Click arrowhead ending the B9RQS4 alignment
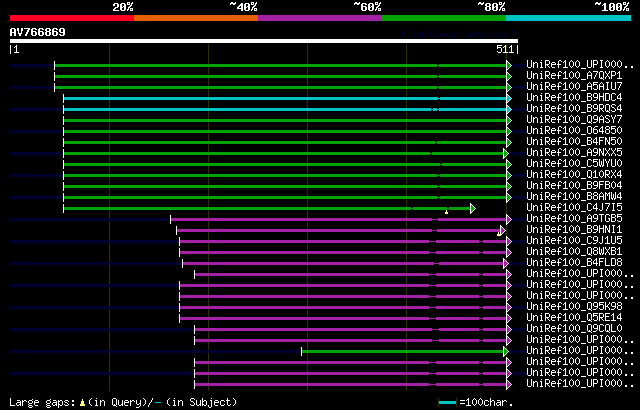 (x=509, y=109)
